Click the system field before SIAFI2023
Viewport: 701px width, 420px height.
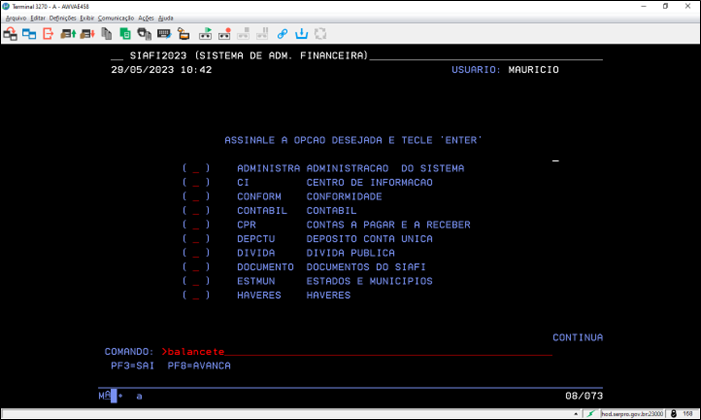pos(117,56)
